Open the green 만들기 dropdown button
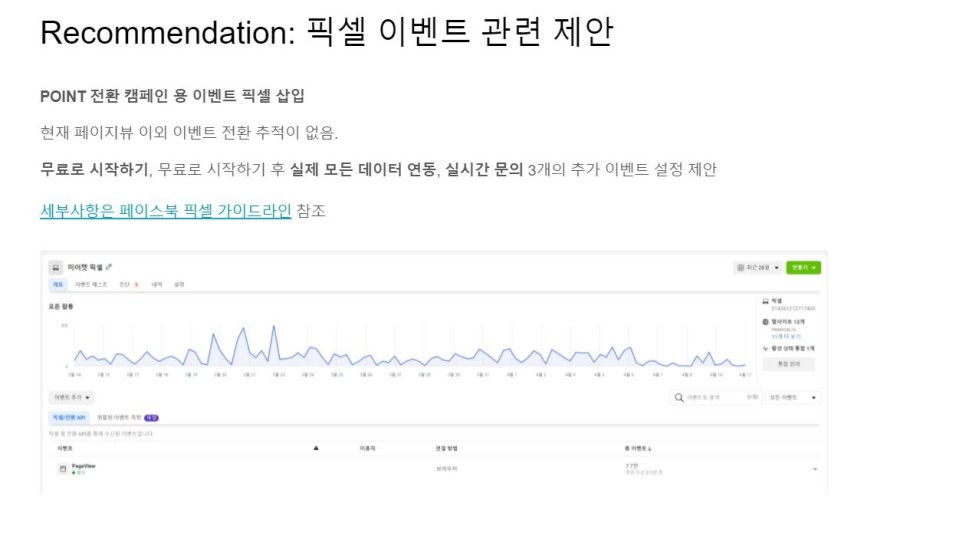Viewport: 966px width, 539px height. click(803, 267)
